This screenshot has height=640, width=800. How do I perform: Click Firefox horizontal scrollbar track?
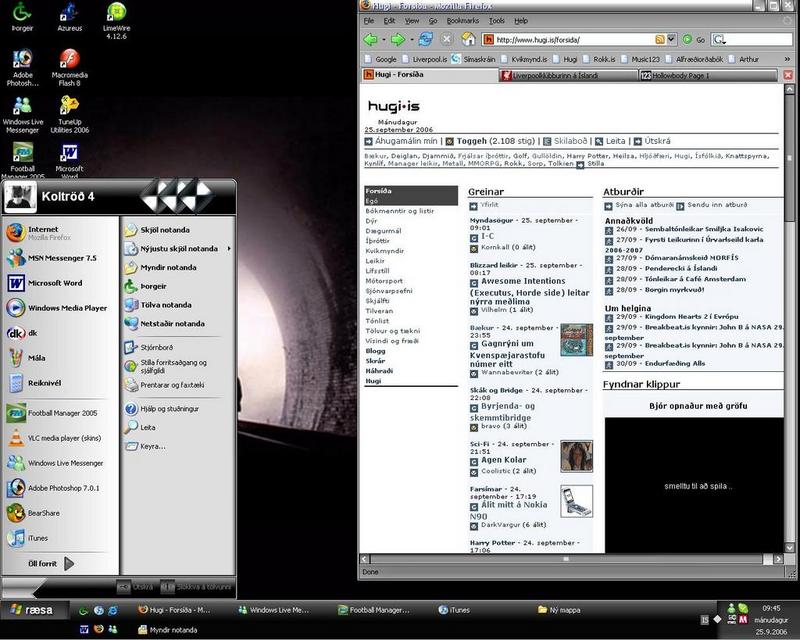pyautogui.click(x=566, y=559)
